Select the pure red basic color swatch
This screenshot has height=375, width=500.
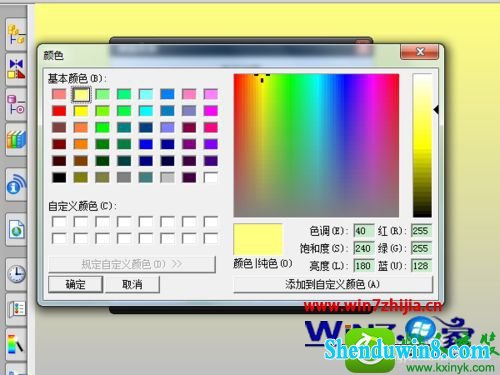pos(59,111)
